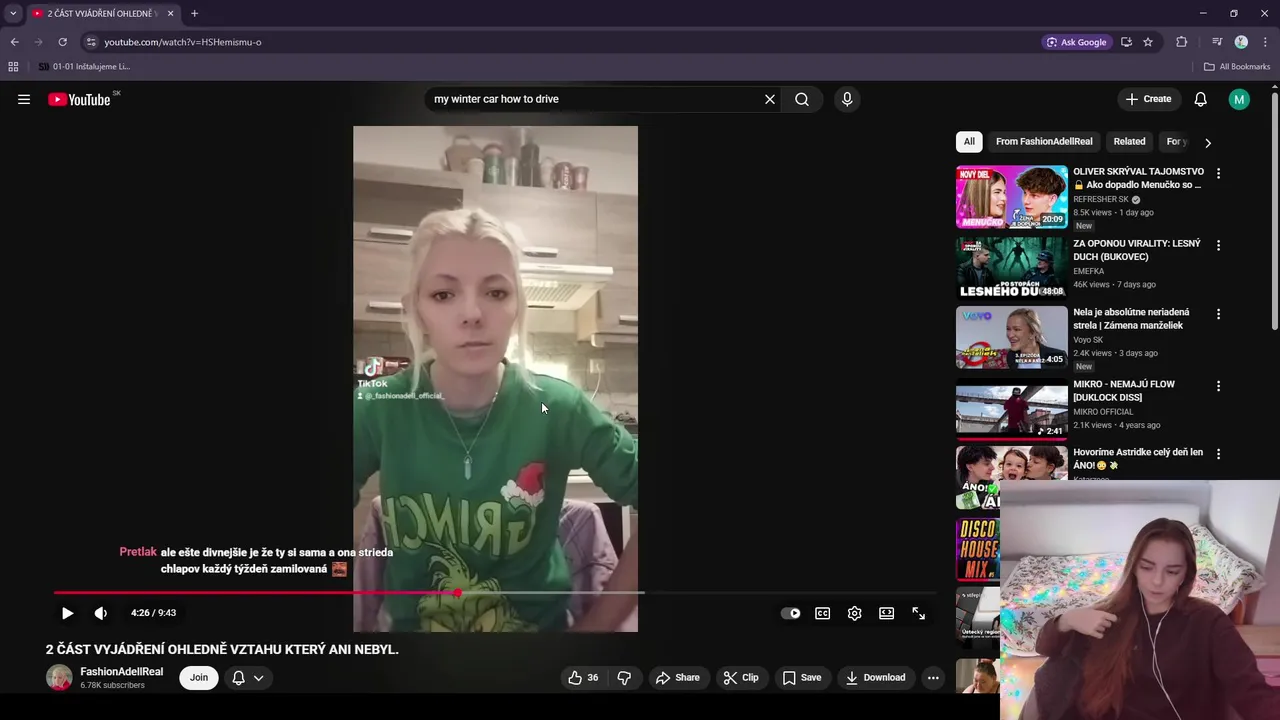Open more actions three-dot menu under video
1280x720 pixels.
point(933,677)
